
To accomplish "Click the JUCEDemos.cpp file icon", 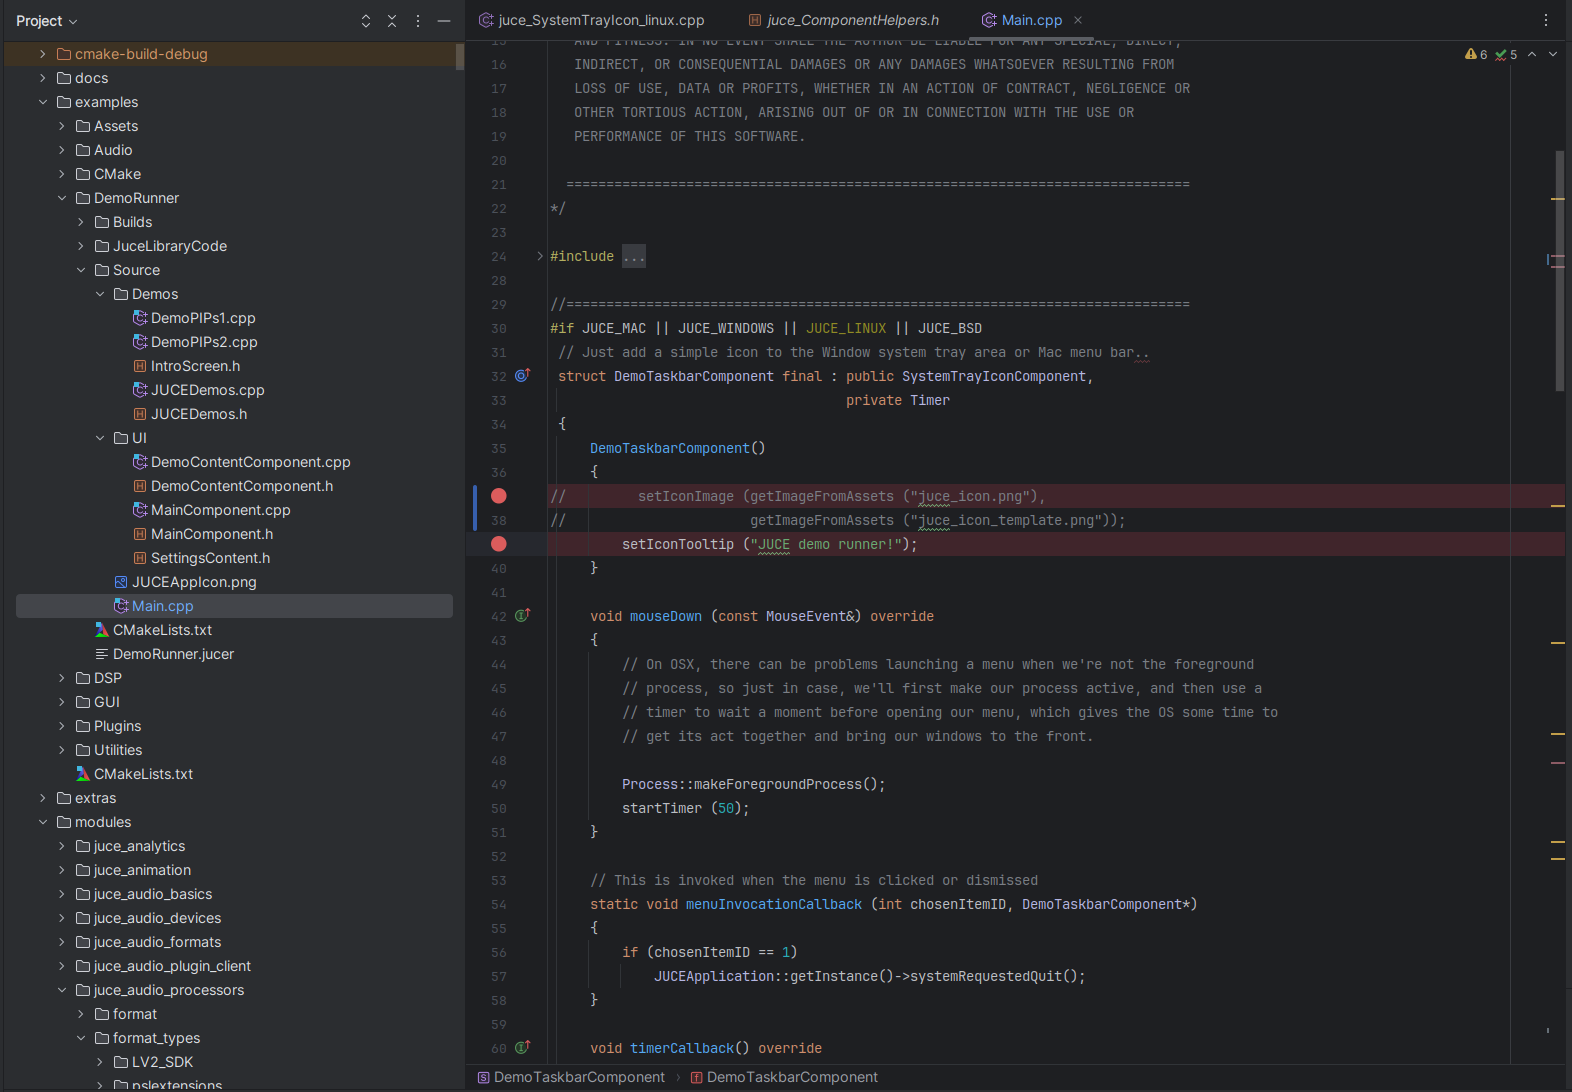I will (140, 390).
